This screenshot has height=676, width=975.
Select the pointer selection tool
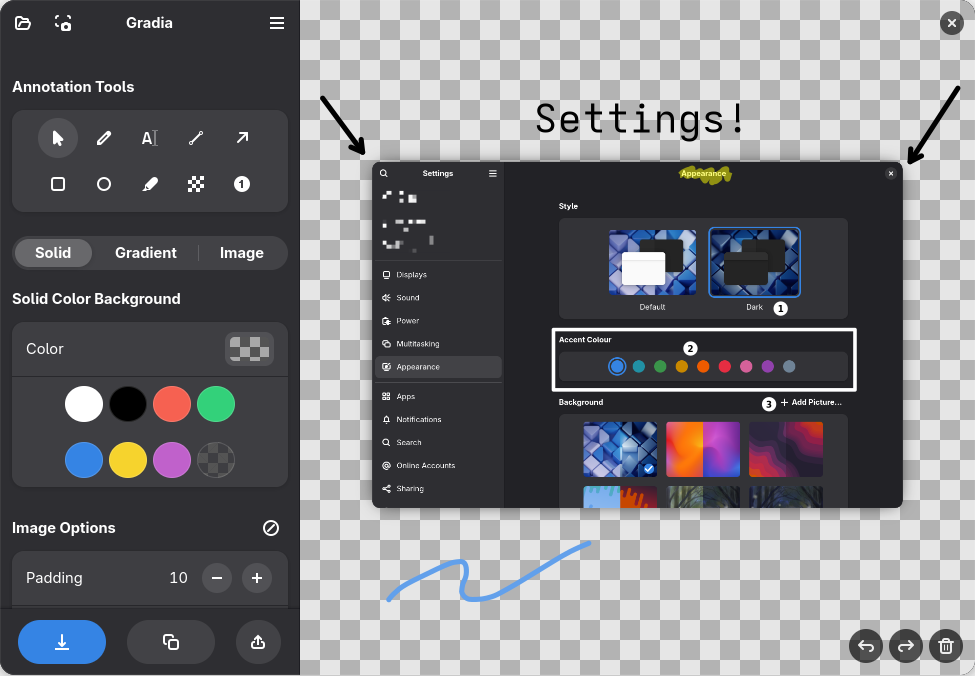(x=58, y=137)
